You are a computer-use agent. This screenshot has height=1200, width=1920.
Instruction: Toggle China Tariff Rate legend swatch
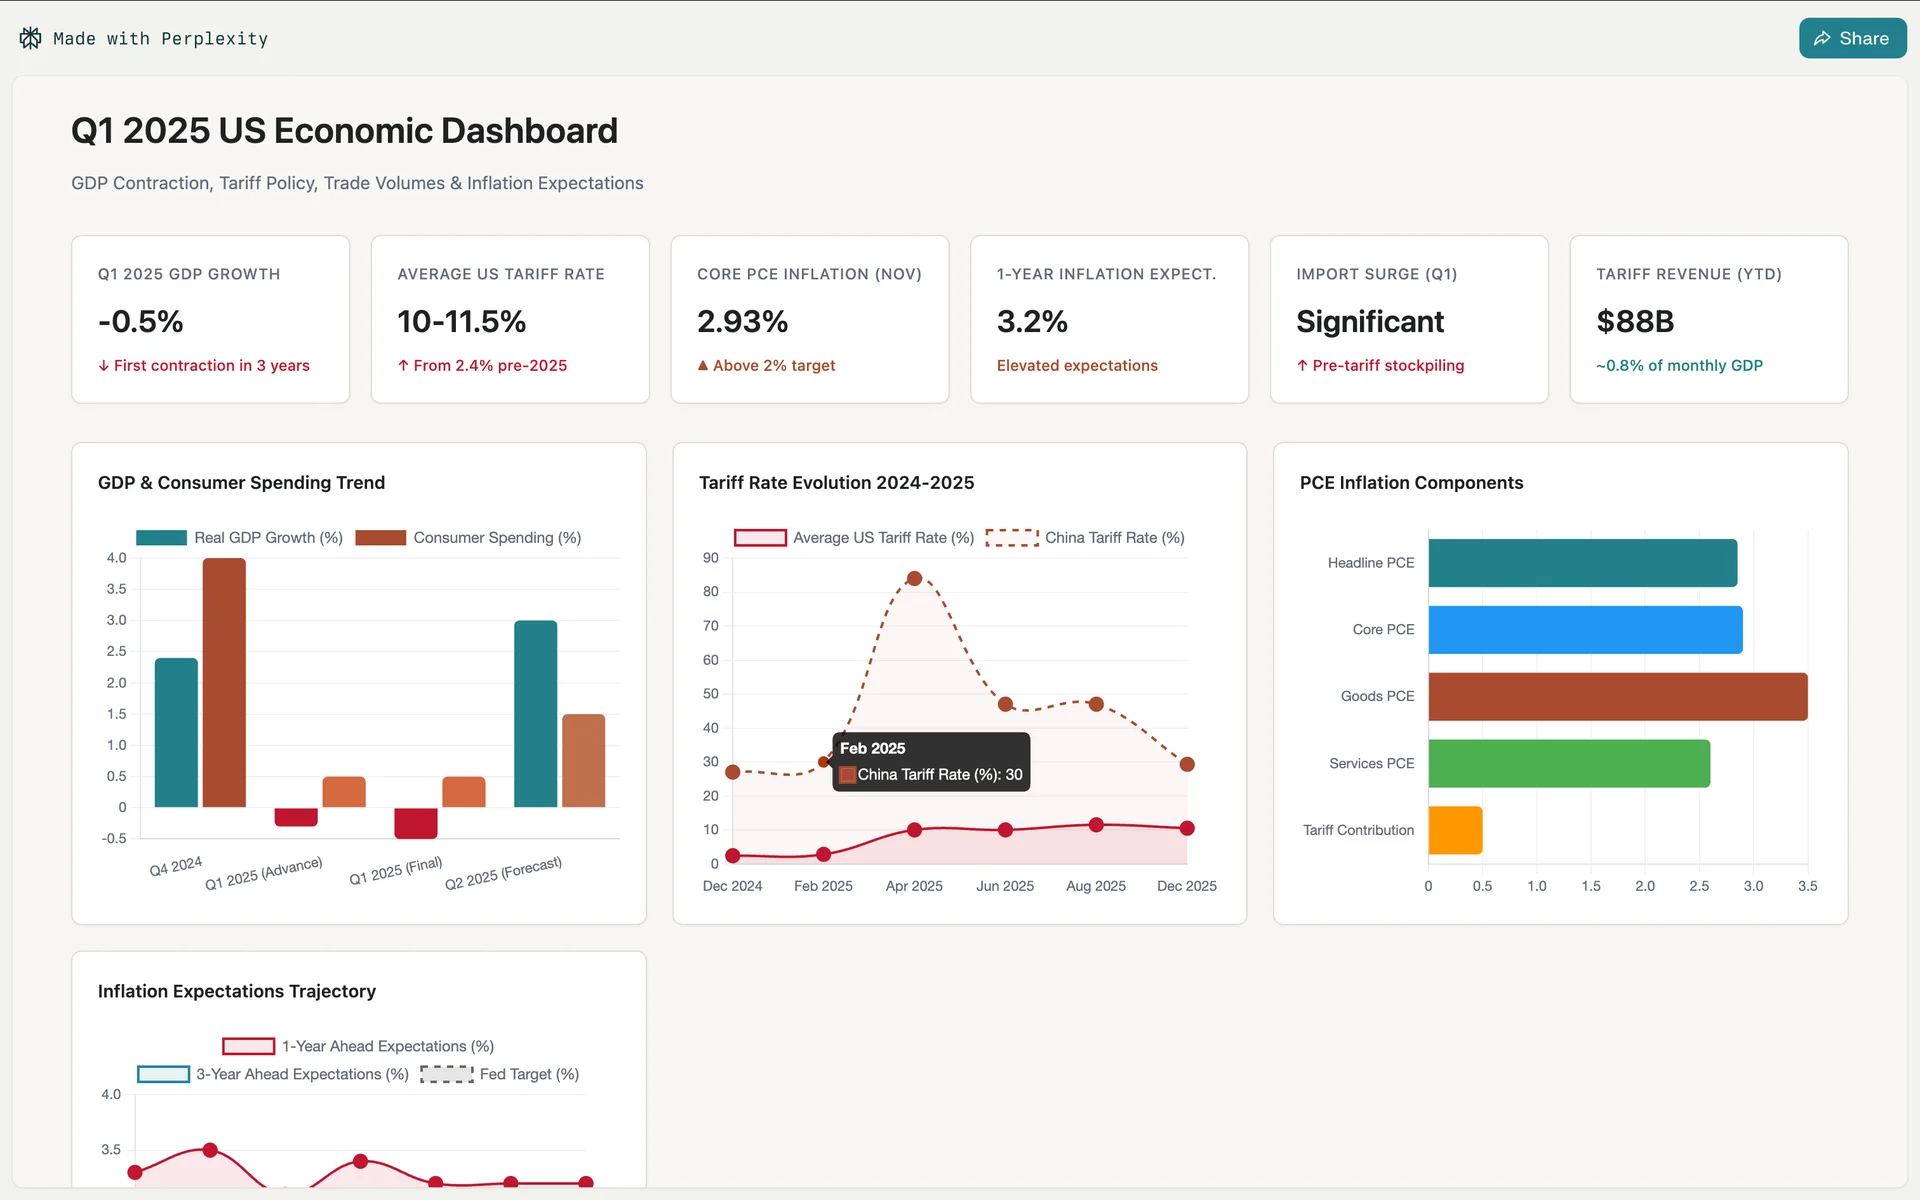tap(1011, 537)
